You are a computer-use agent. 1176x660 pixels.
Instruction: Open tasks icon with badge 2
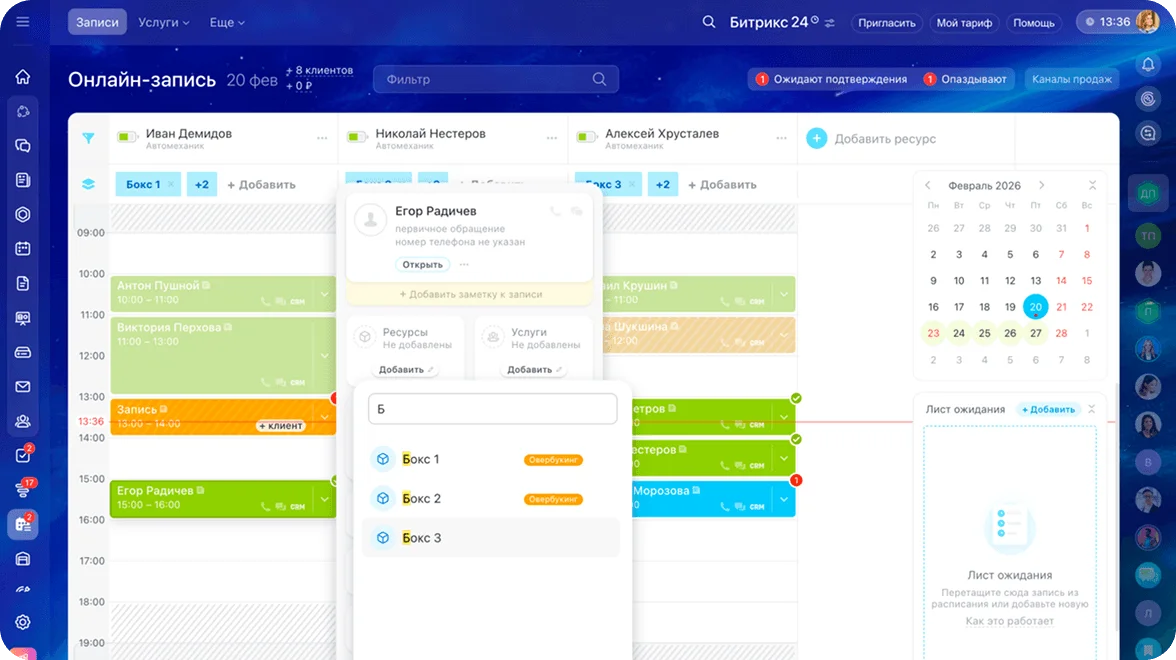pyautogui.click(x=23, y=454)
